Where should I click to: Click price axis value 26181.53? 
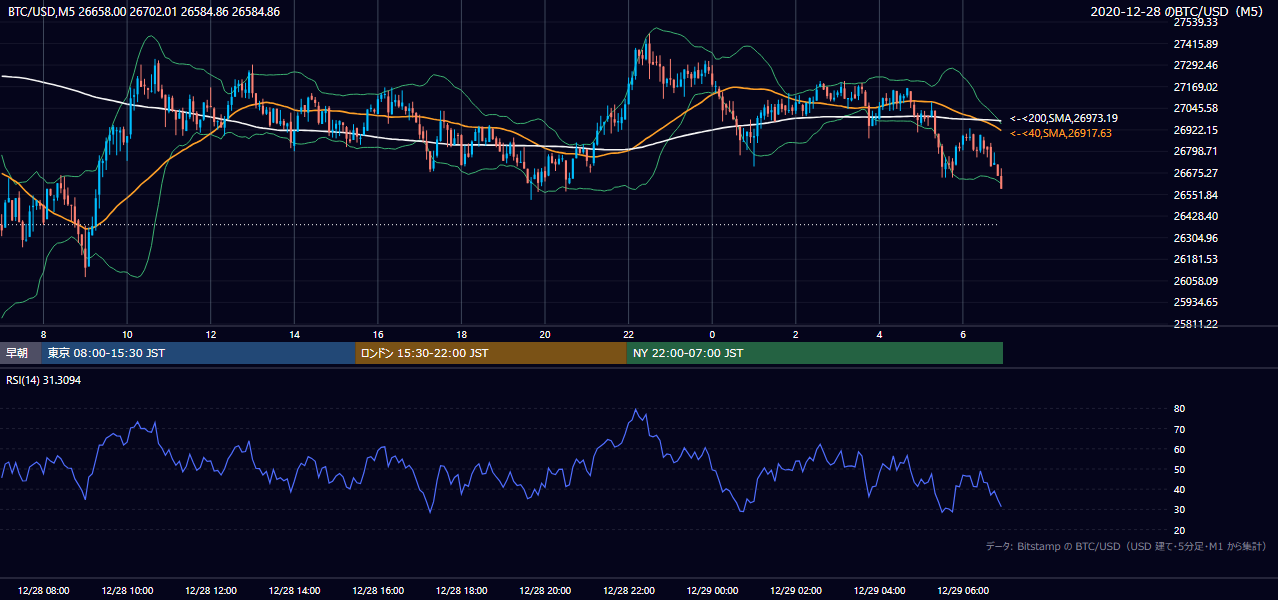[x=1195, y=259]
